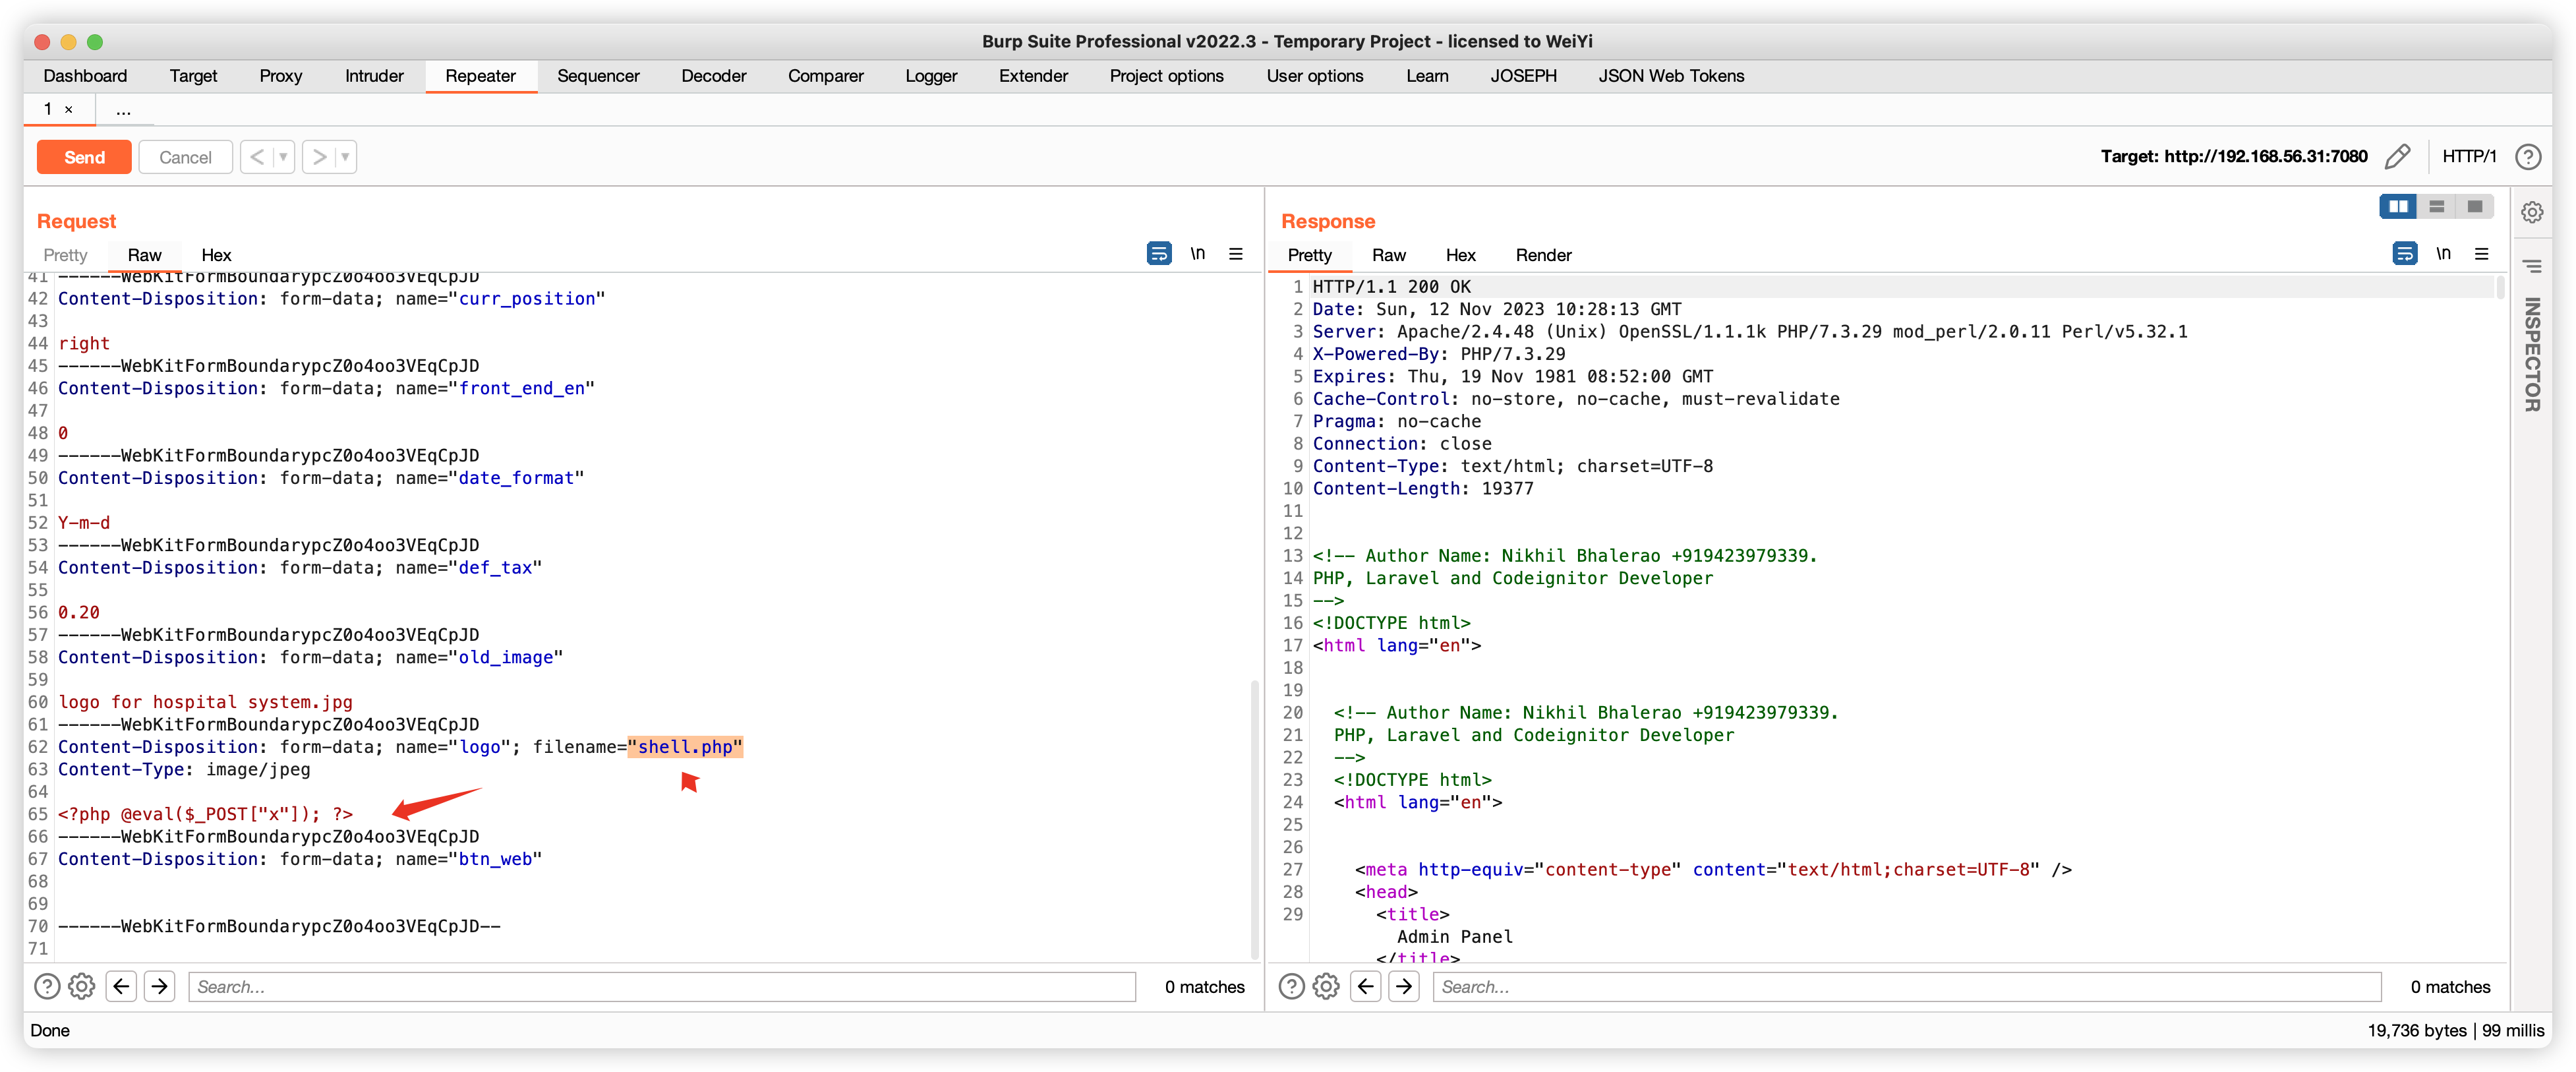Open the Project options tab
This screenshot has height=1072, width=2576.
(x=1166, y=76)
